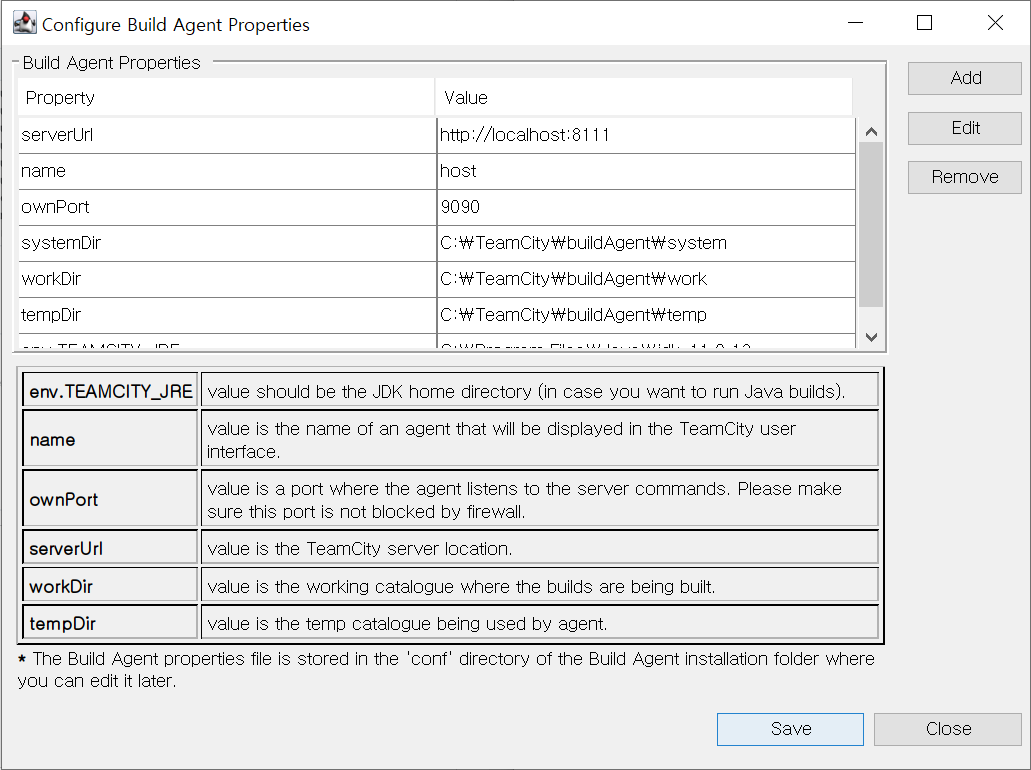Click env.TEAMCITY_JRE label in help table
This screenshot has height=770, width=1031.
[110, 391]
